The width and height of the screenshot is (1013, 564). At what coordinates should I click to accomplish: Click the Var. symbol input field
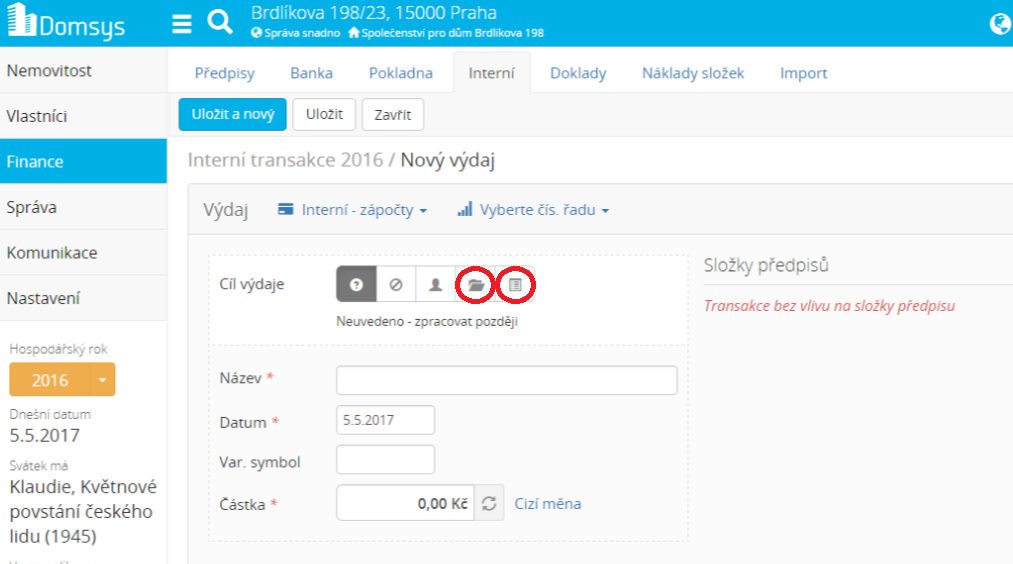pyautogui.click(x=385, y=460)
